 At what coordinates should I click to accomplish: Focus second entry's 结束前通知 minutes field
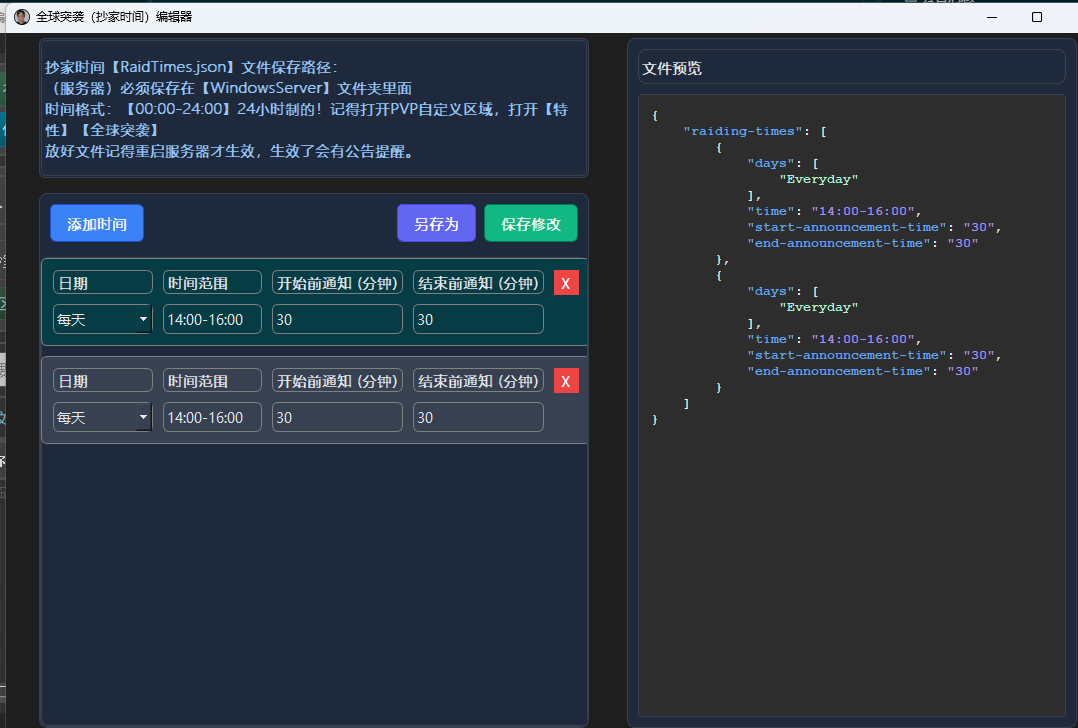coord(478,418)
